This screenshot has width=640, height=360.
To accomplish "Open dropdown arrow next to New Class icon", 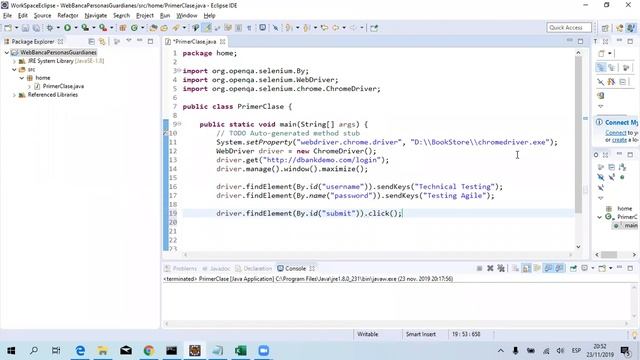I will tap(142, 28).
